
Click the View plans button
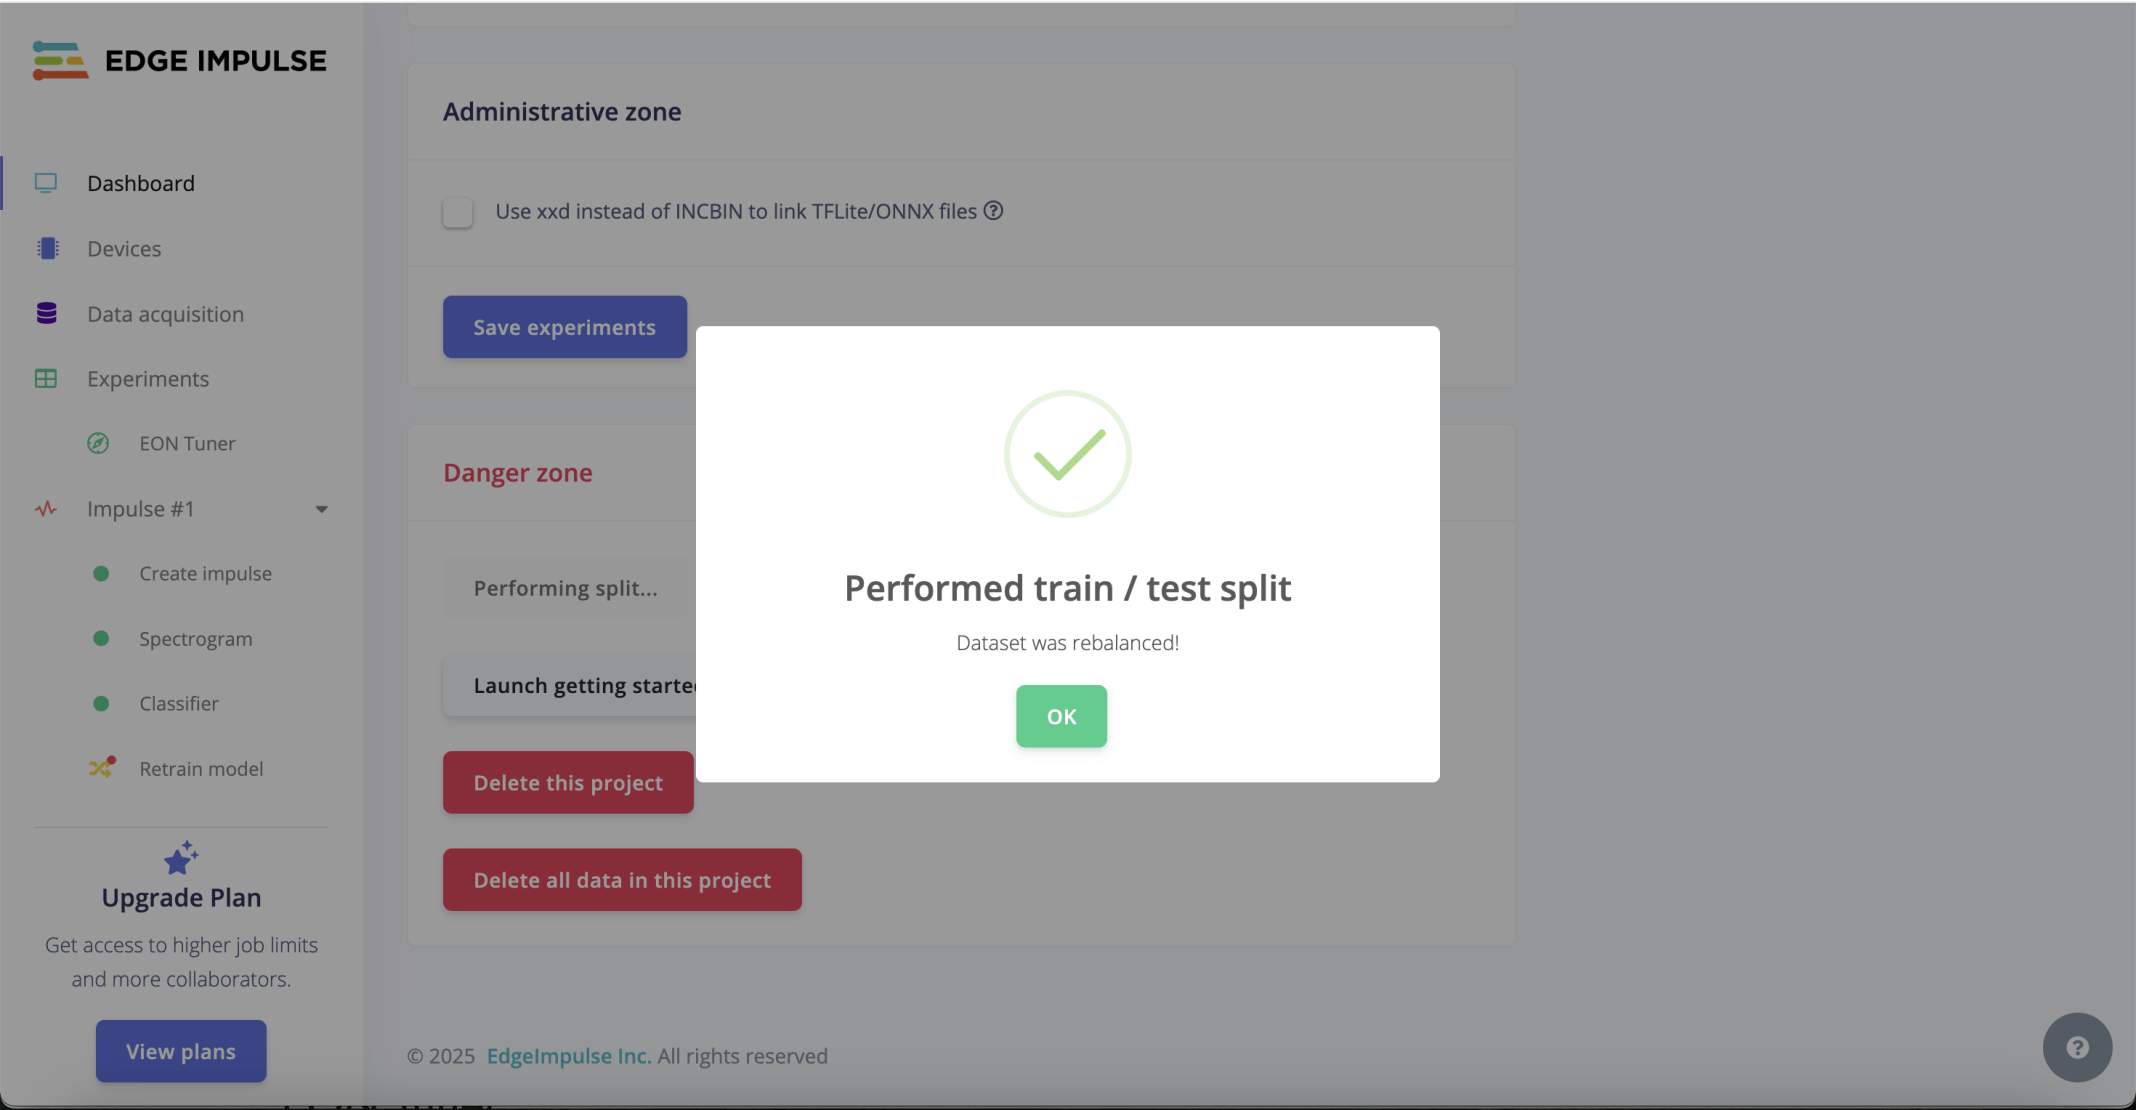click(x=181, y=1051)
